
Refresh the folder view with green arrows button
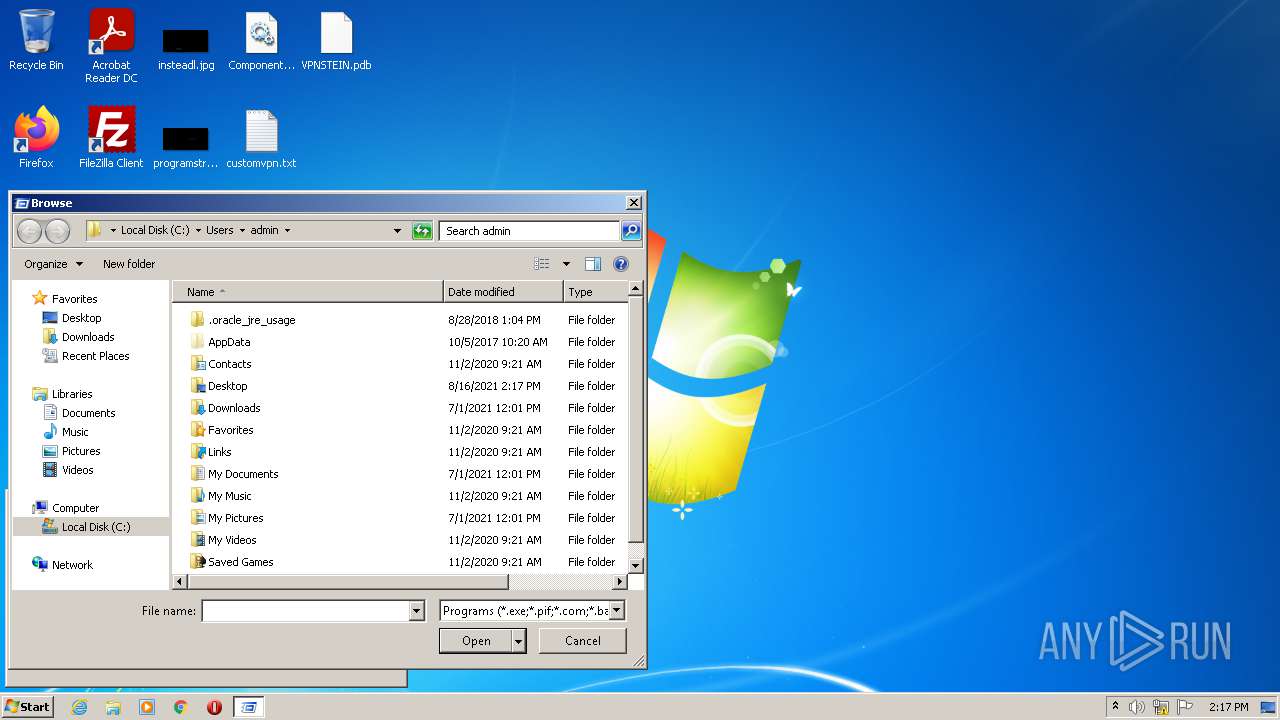(422, 231)
